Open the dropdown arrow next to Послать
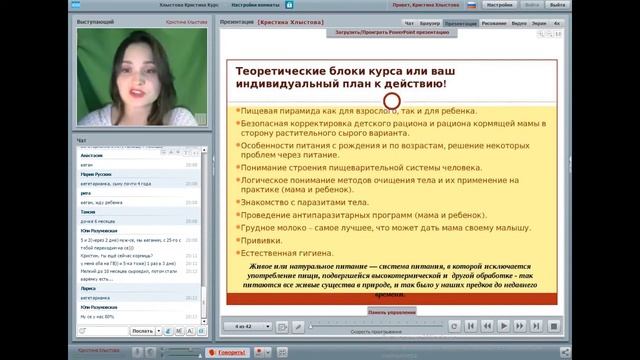Screen dimensions: 640x360 (159, 331)
